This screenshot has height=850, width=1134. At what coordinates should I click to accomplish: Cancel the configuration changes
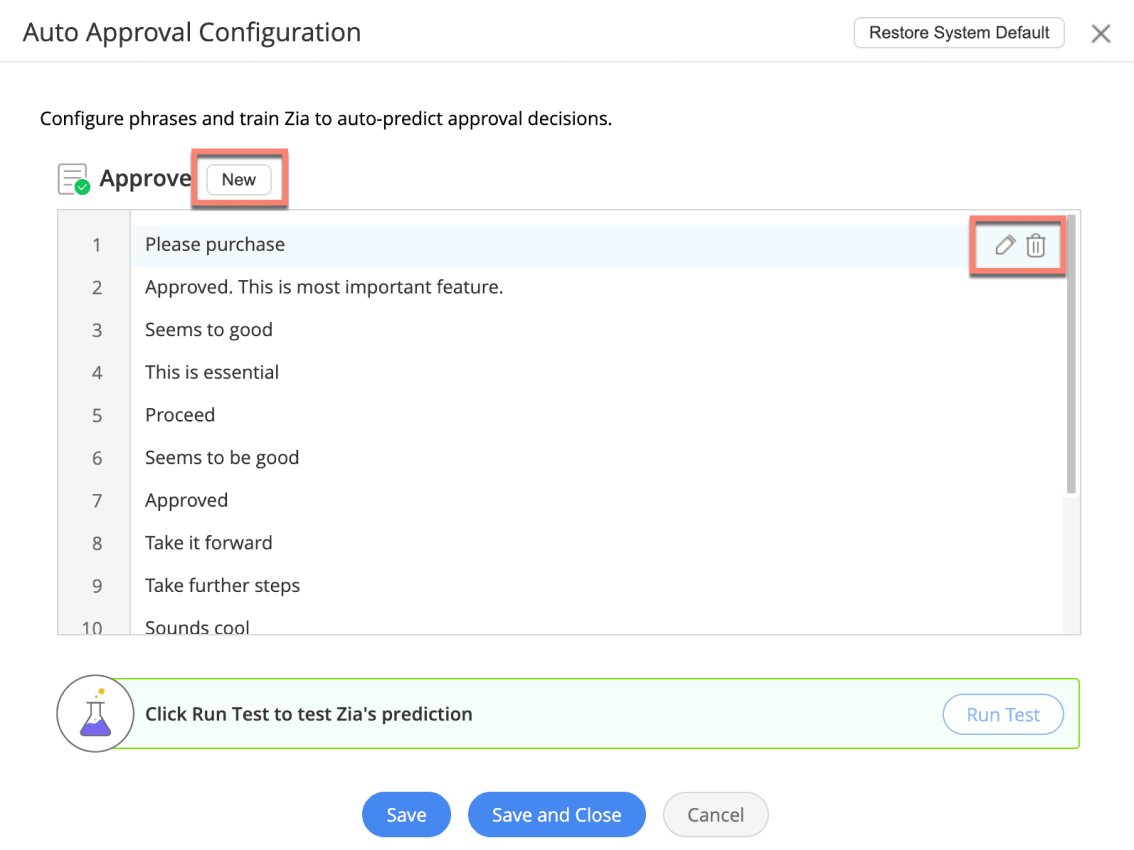[715, 815]
